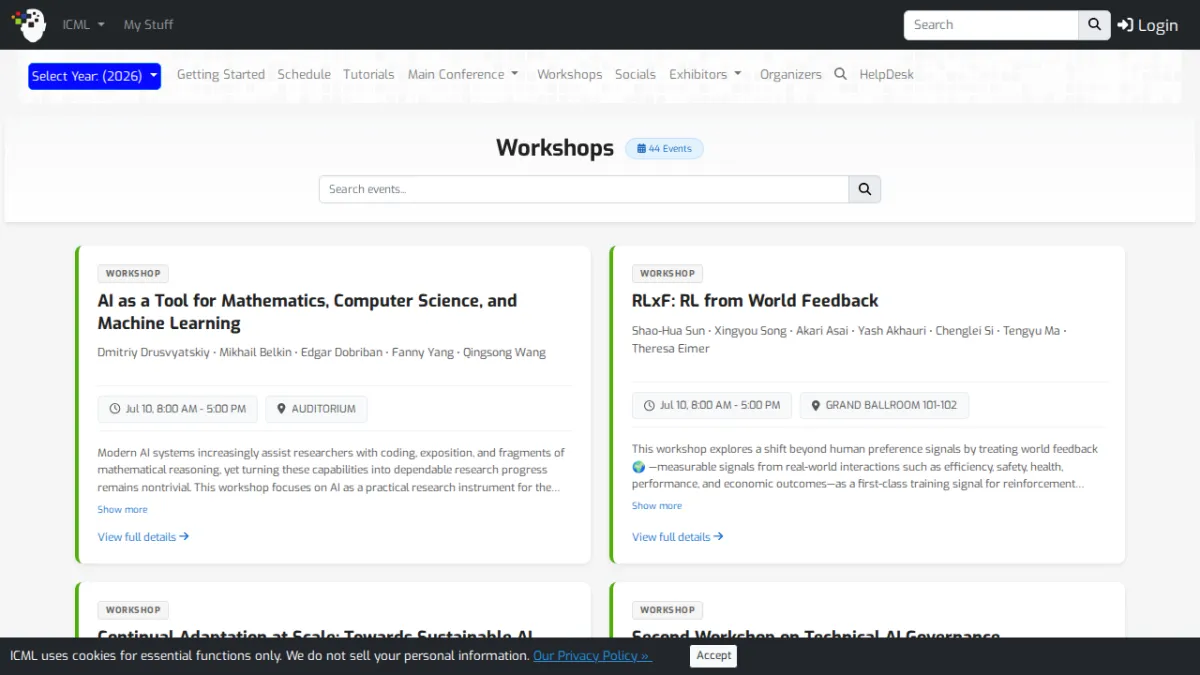This screenshot has height=675, width=1200.
Task: Click the Workshops page heading
Action: [x=555, y=148]
